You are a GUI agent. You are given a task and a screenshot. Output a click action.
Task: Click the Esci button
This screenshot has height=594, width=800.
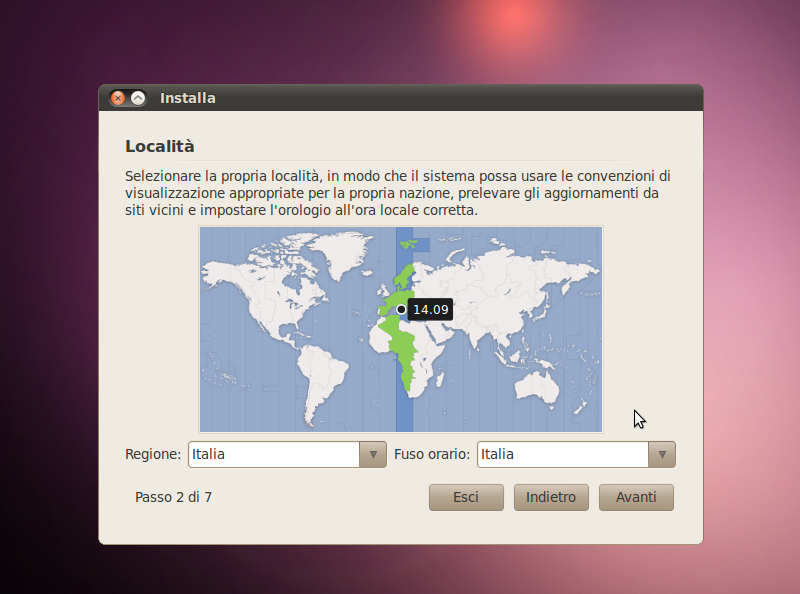click(x=466, y=497)
